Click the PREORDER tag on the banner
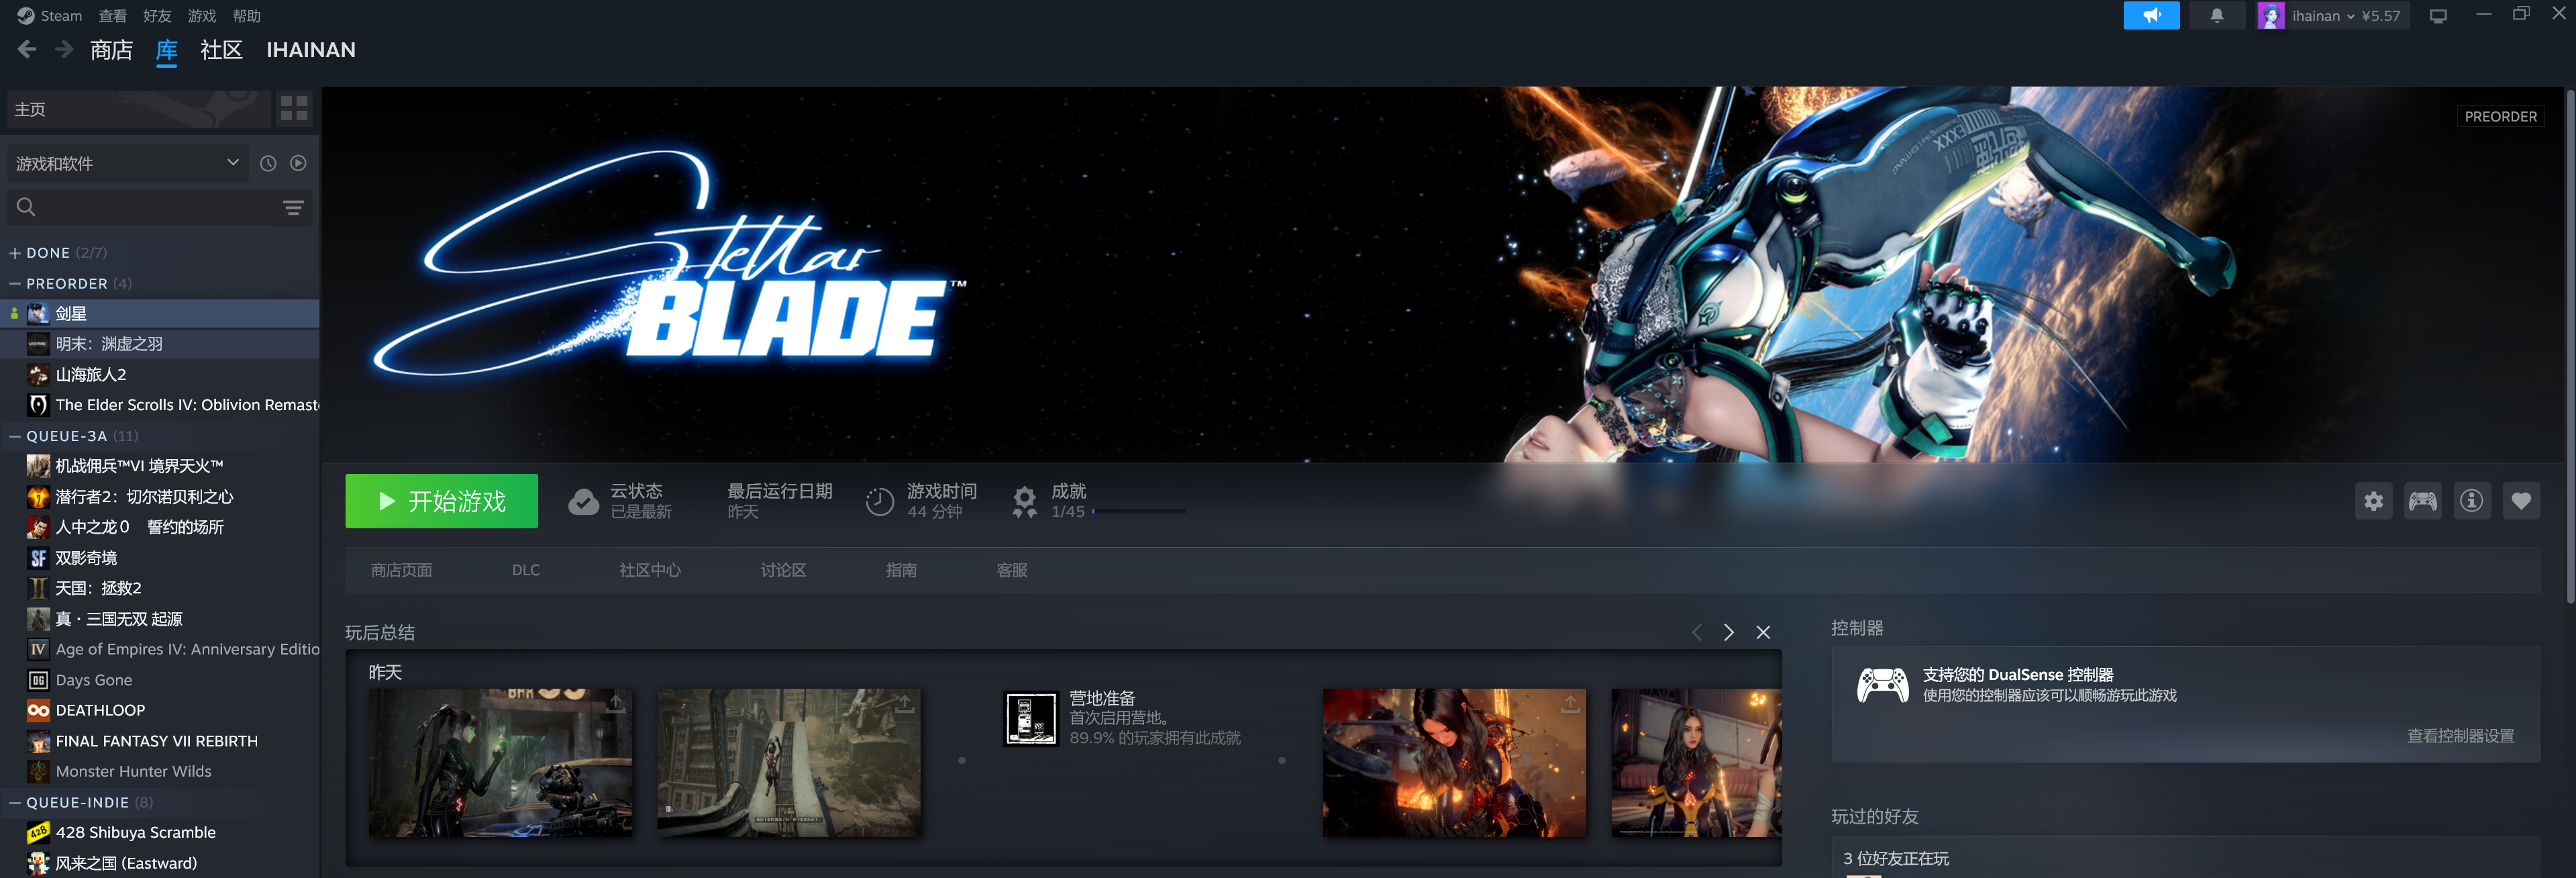The height and width of the screenshot is (878, 2576). [2500, 116]
